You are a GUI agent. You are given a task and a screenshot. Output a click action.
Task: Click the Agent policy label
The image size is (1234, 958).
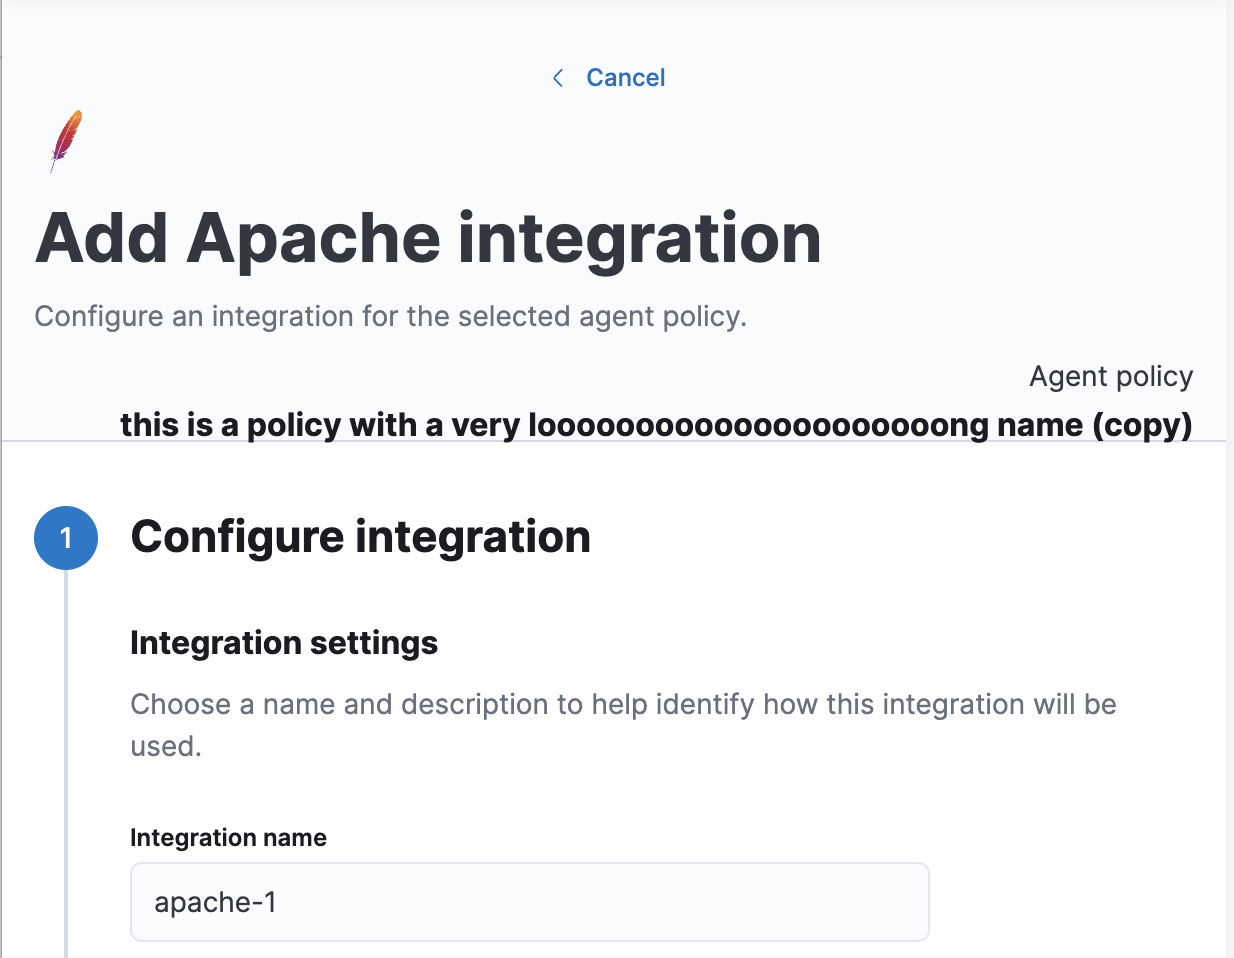[1110, 376]
